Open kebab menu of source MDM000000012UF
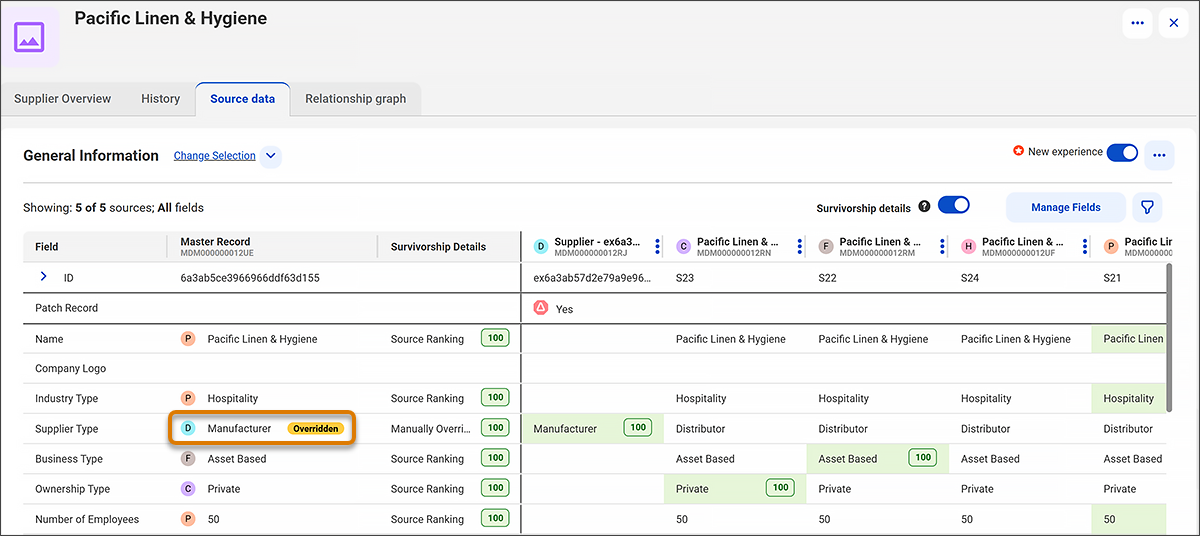Screen dimensions: 1200x536 coord(1085,247)
